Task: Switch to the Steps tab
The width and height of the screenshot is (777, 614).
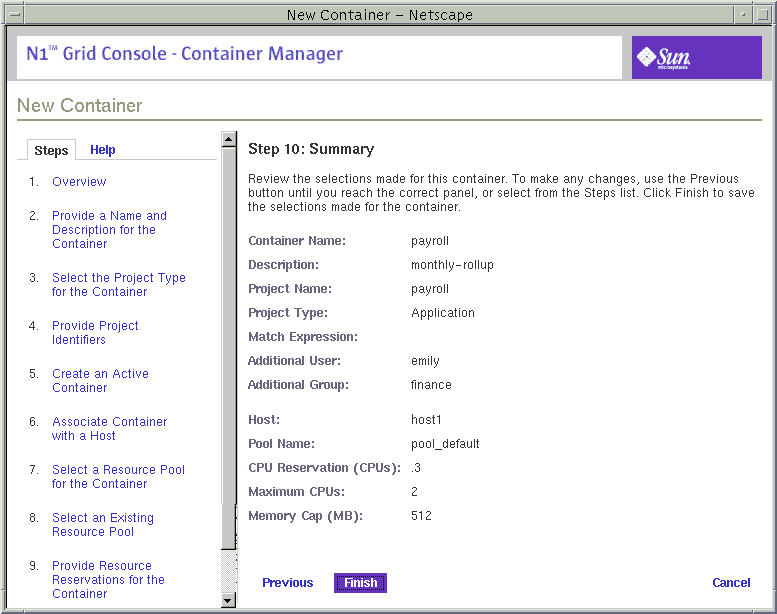Action: point(51,150)
